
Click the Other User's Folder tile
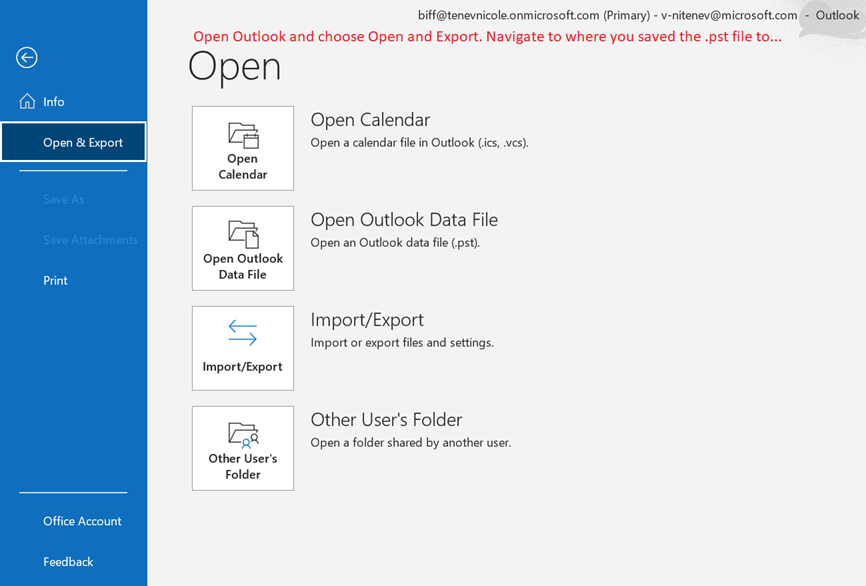tap(243, 448)
